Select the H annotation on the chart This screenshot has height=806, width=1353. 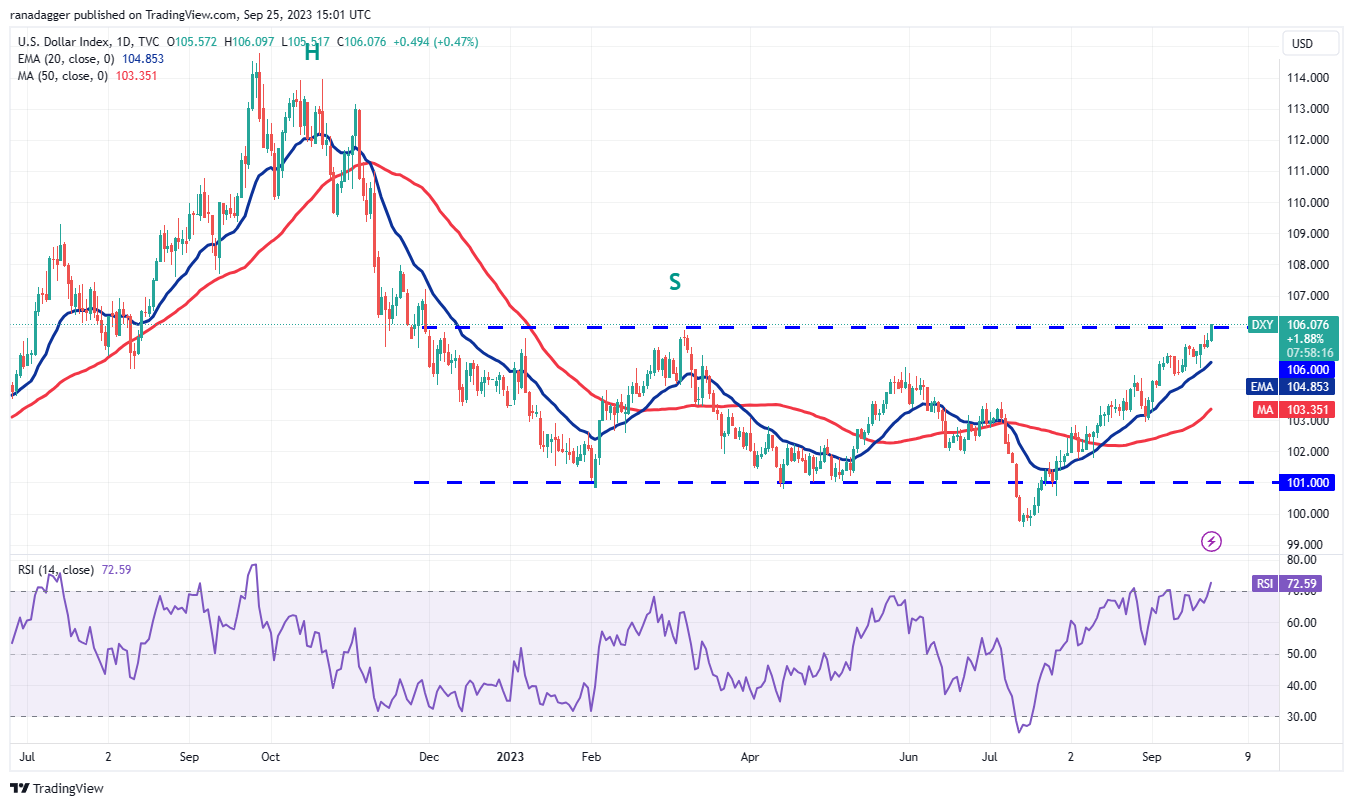[x=310, y=53]
